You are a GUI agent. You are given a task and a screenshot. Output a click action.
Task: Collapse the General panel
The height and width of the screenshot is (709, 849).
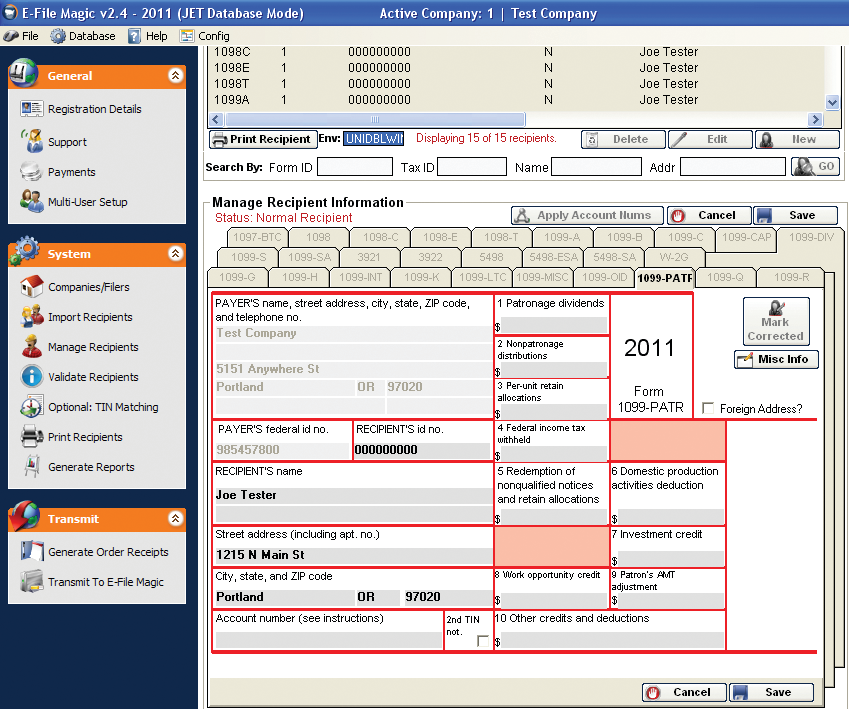(x=175, y=76)
